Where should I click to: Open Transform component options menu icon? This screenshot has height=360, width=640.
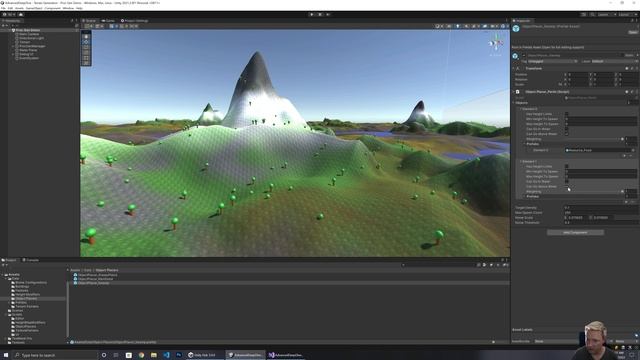tap(636, 69)
